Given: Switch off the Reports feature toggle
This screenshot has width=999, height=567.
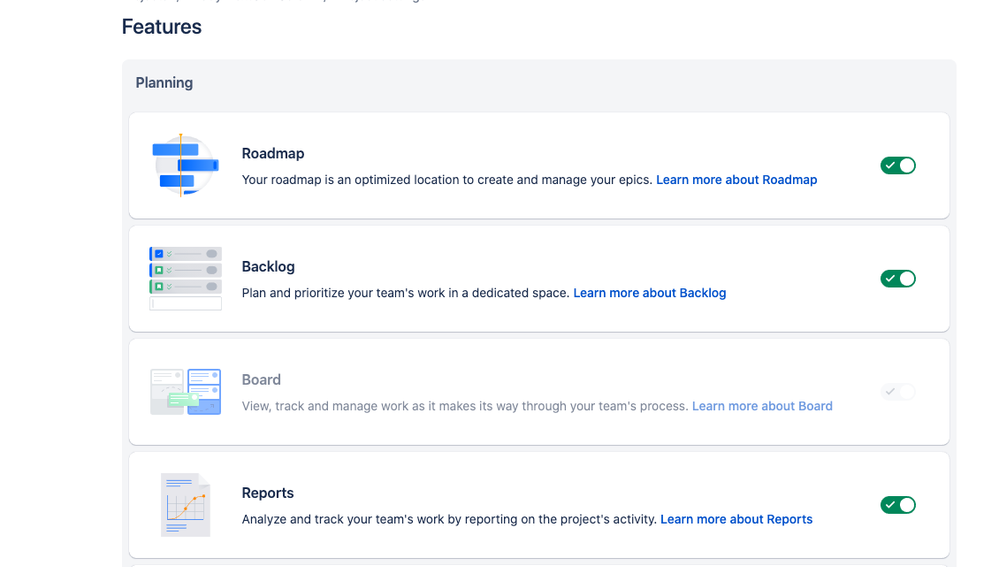Looking at the screenshot, I should point(898,505).
